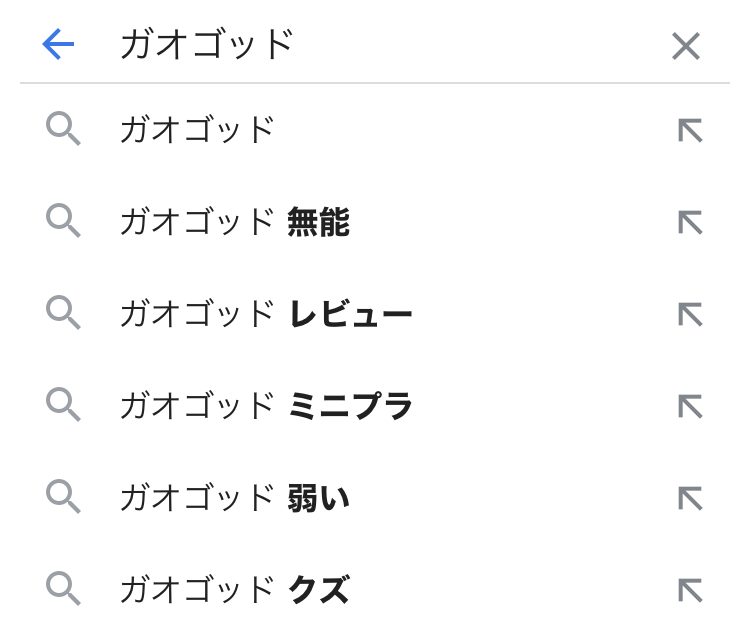This screenshot has width=750, height=638.
Task: Click the search field containing ガオゴッド
Action: [380, 45]
